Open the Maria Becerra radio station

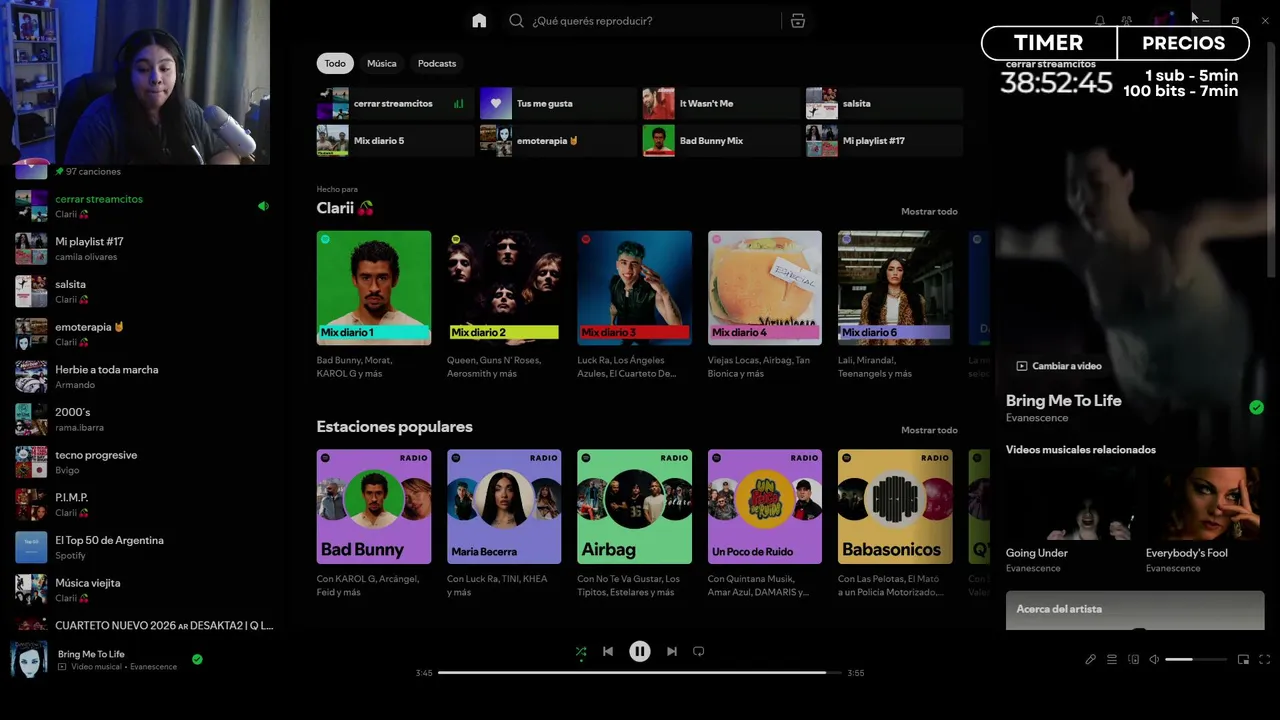(504, 523)
